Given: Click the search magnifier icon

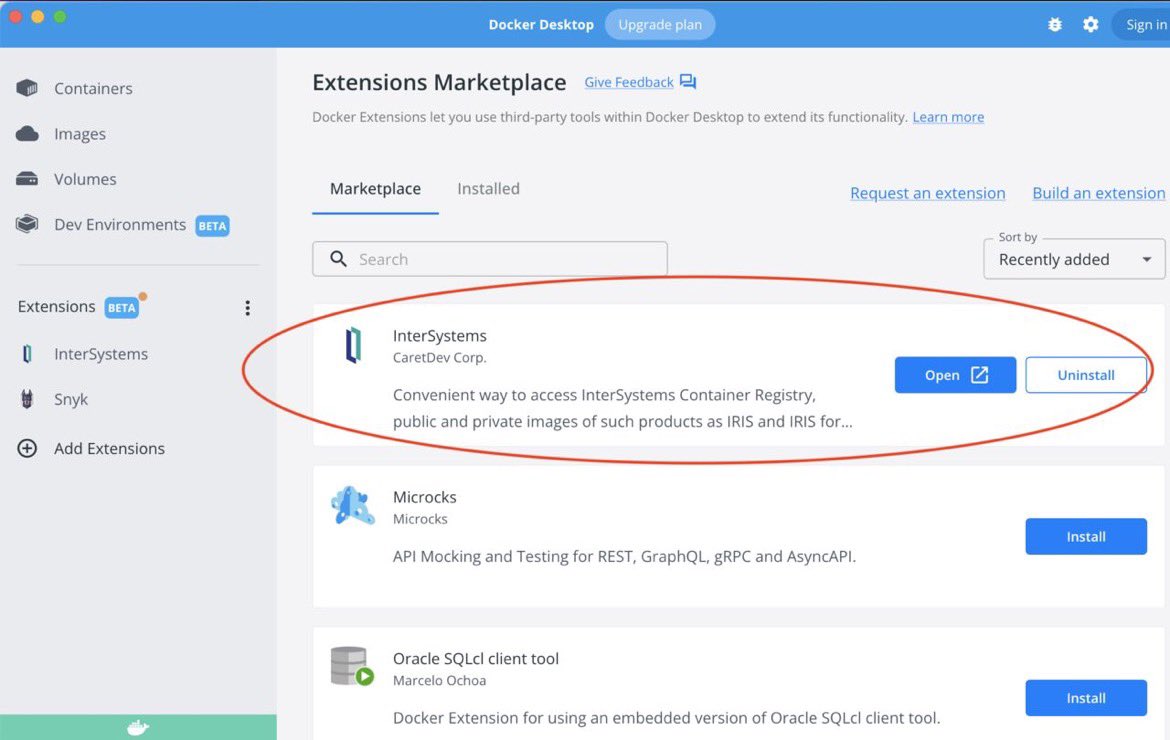Looking at the screenshot, I should (x=339, y=259).
